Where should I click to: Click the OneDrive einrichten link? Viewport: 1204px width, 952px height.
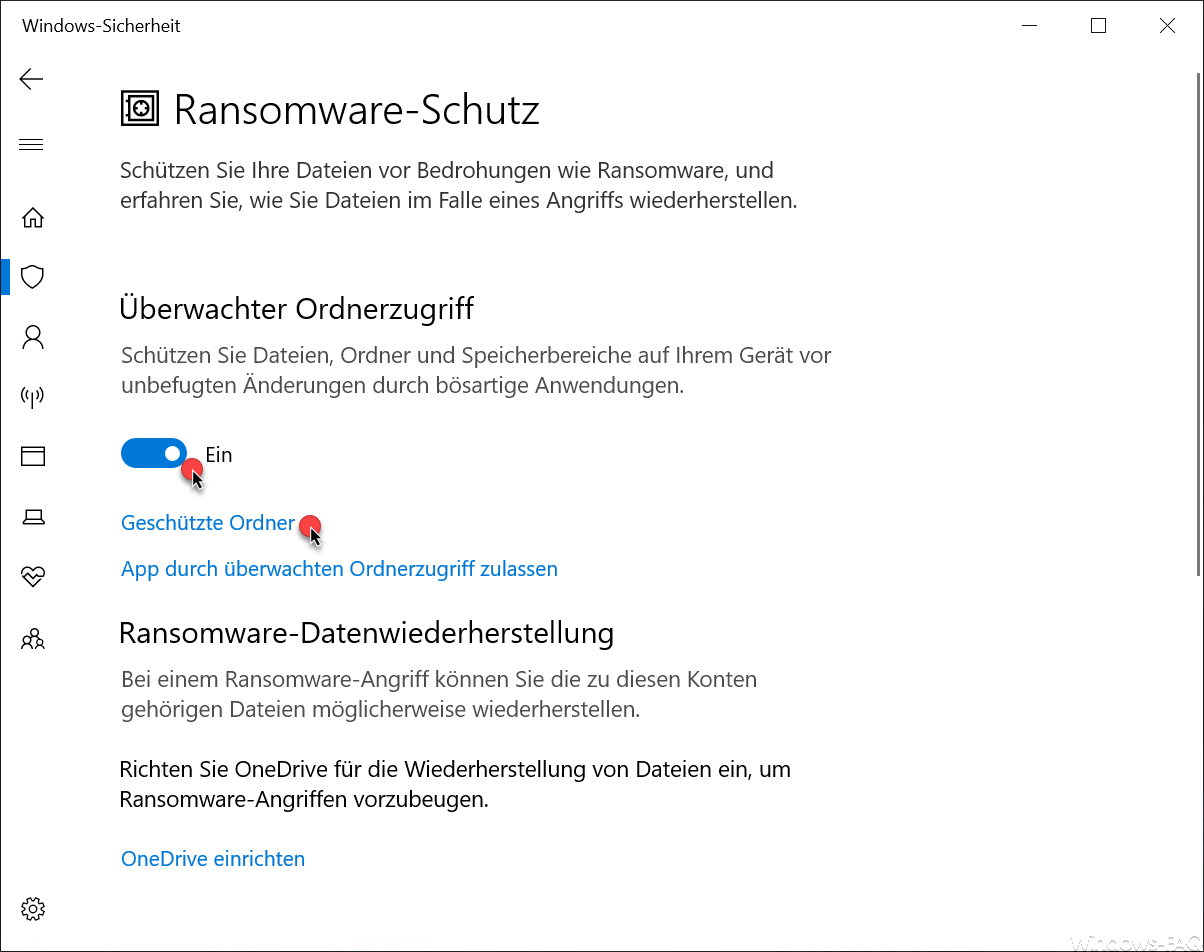[x=213, y=859]
